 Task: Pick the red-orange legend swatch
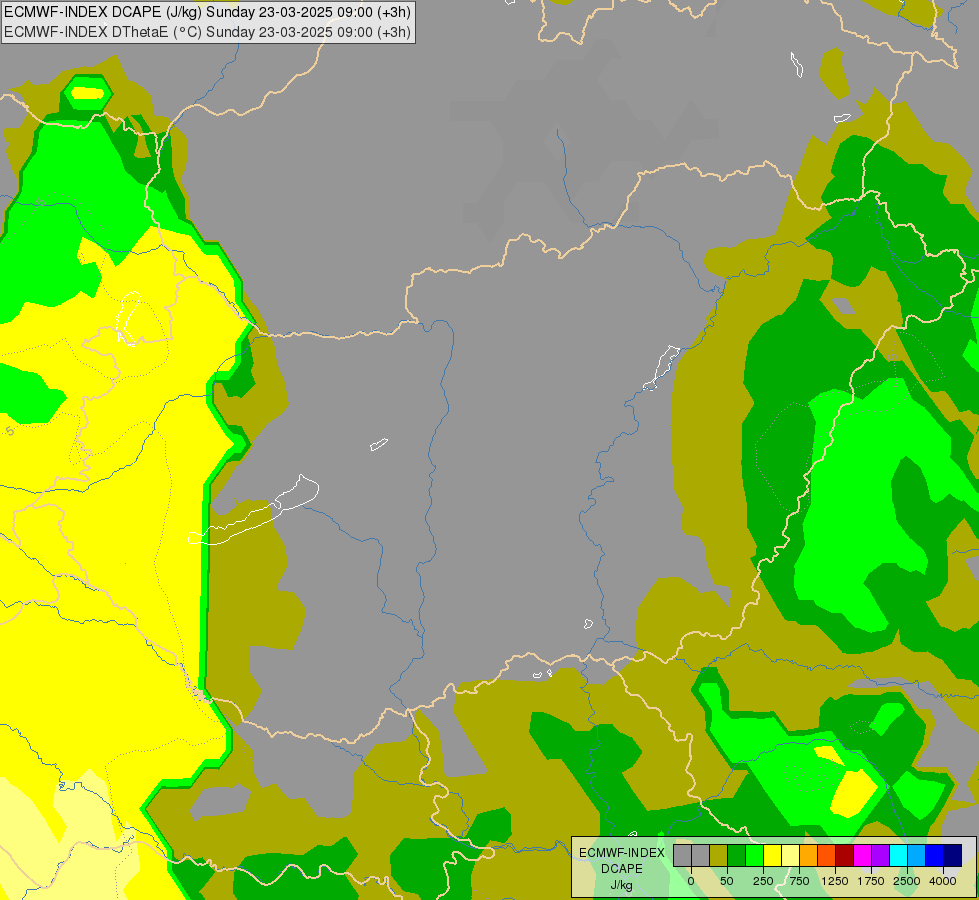click(827, 856)
